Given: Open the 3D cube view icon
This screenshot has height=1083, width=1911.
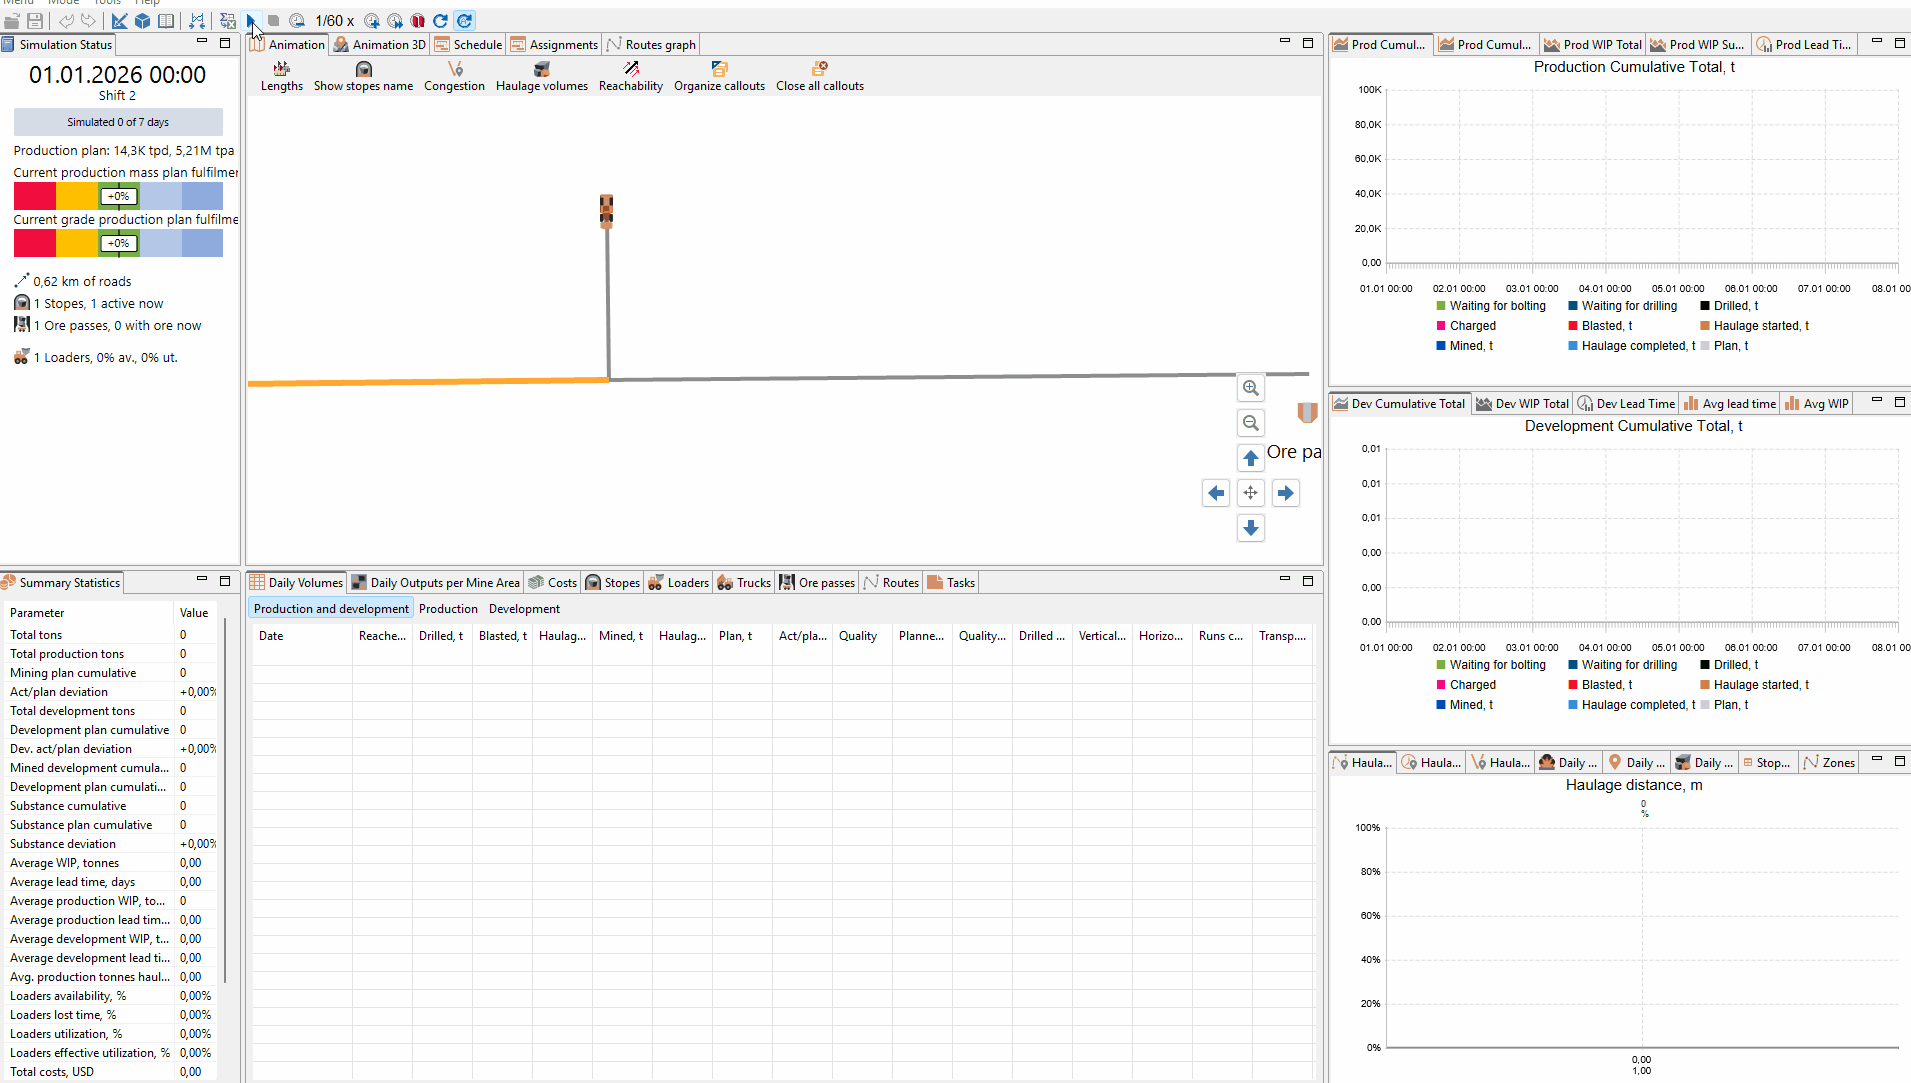Looking at the screenshot, I should tap(143, 20).
